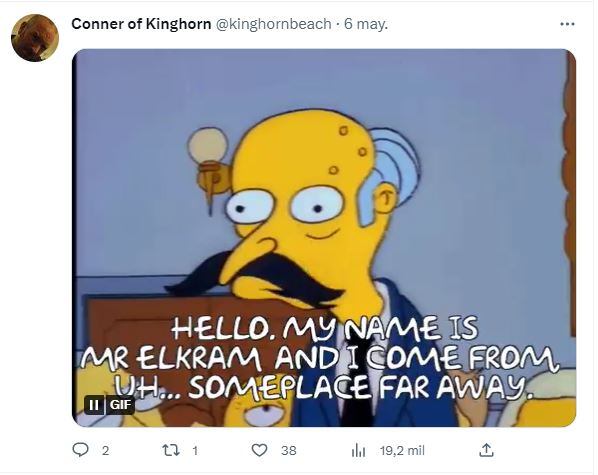The height and width of the screenshot is (475, 598).
Task: Click the 19,2 mil views count
Action: pos(402,451)
